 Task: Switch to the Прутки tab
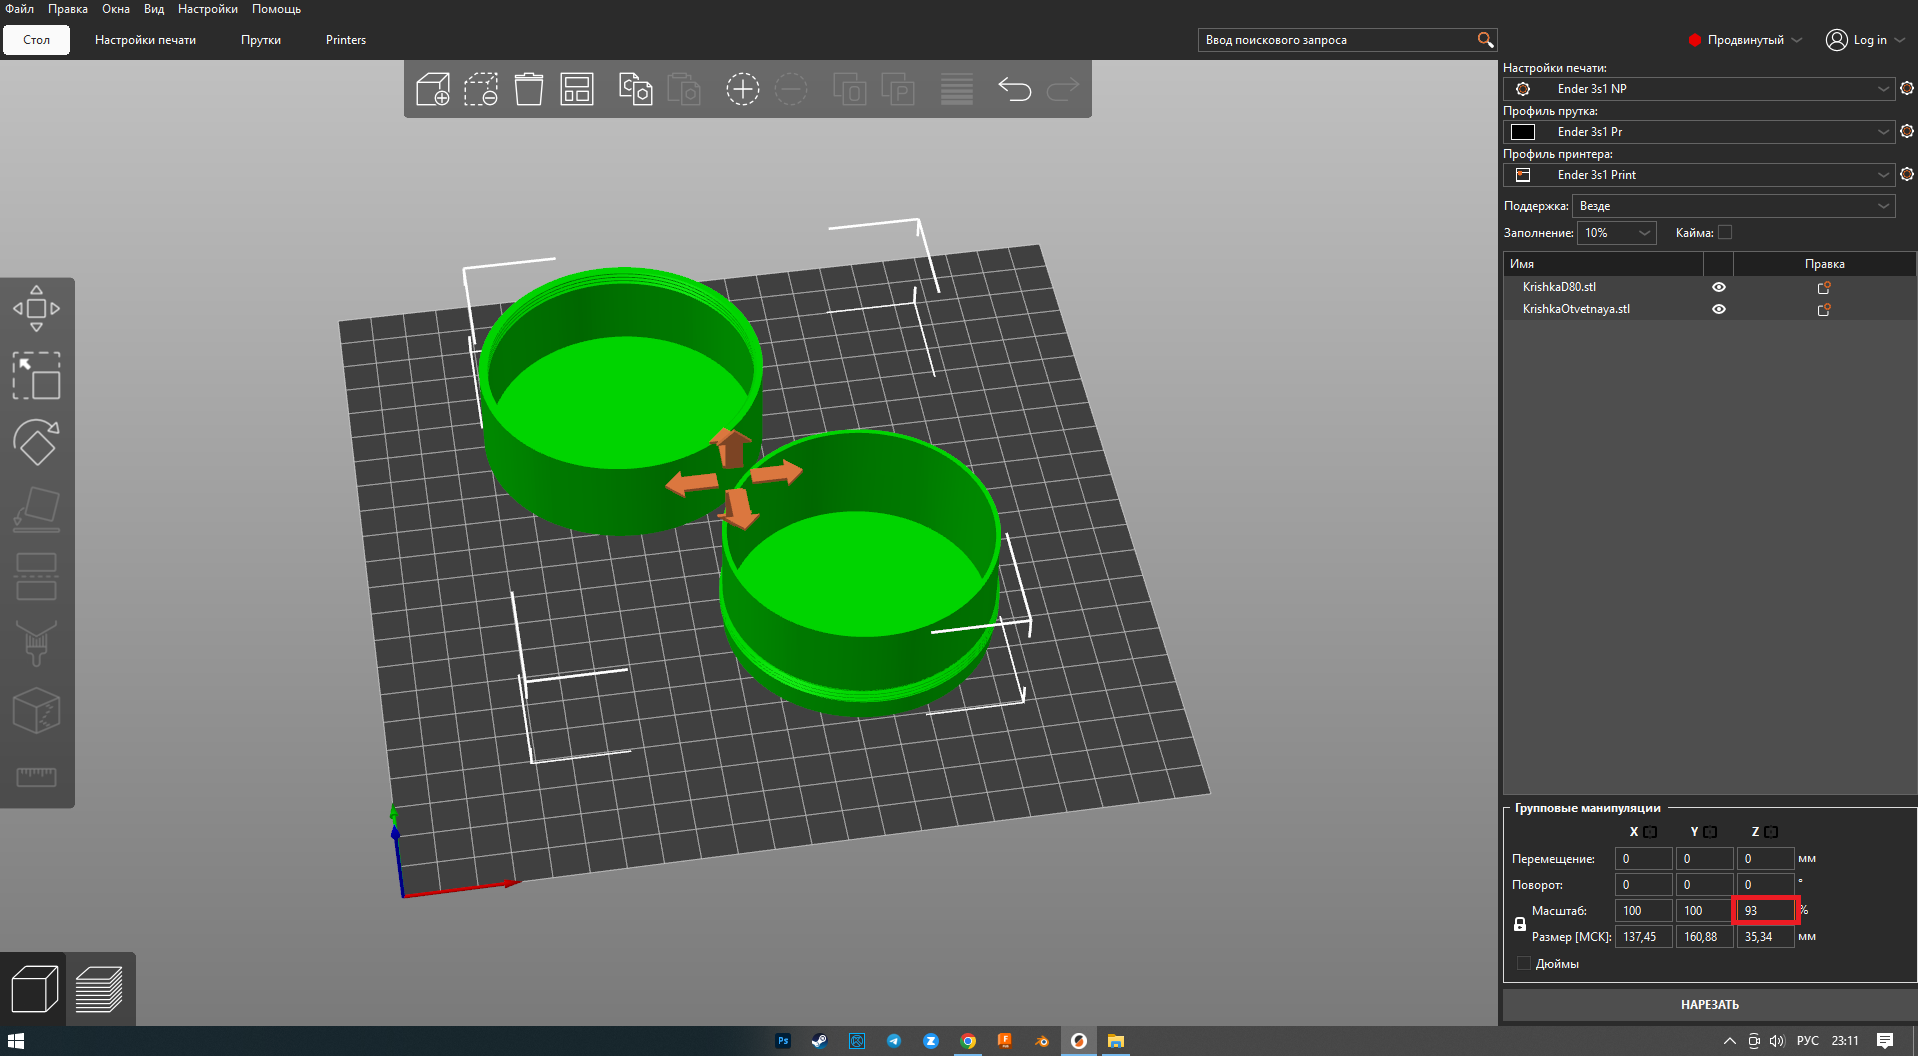click(x=261, y=40)
